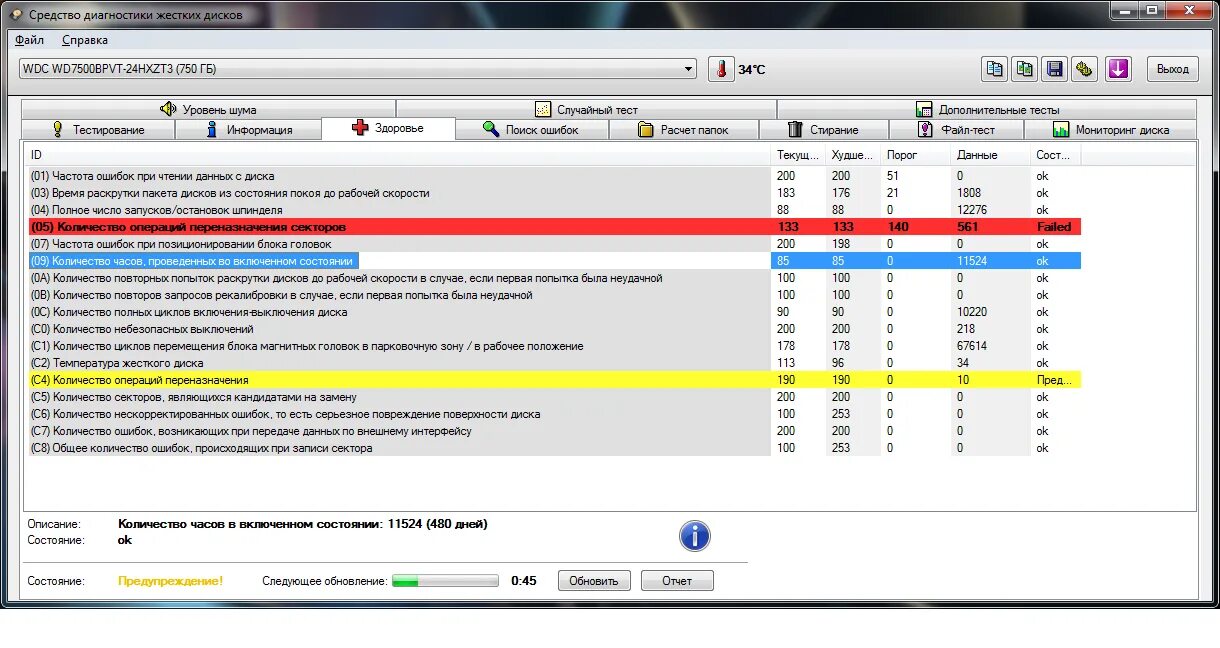Switch to the Уровень шума tab

(x=208, y=110)
